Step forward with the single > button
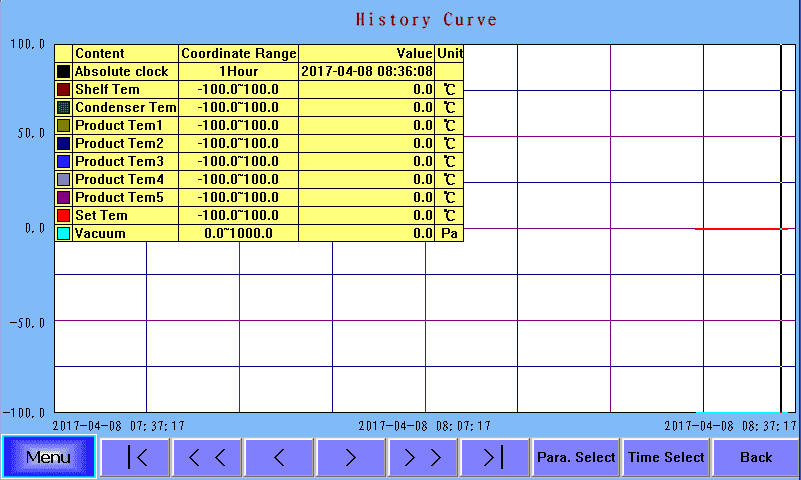801x480 pixels. 351,457
